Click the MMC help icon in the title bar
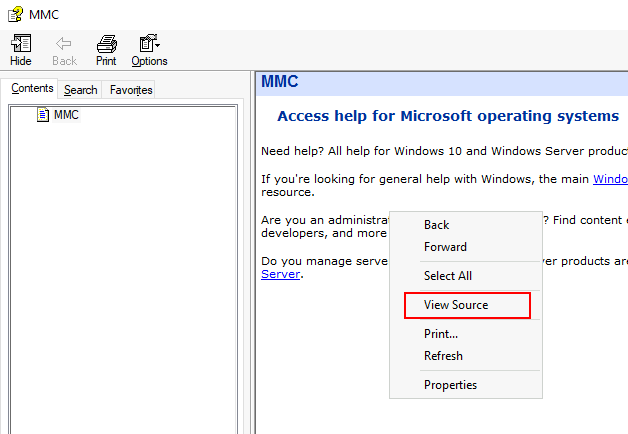This screenshot has width=628, height=434. [x=16, y=13]
